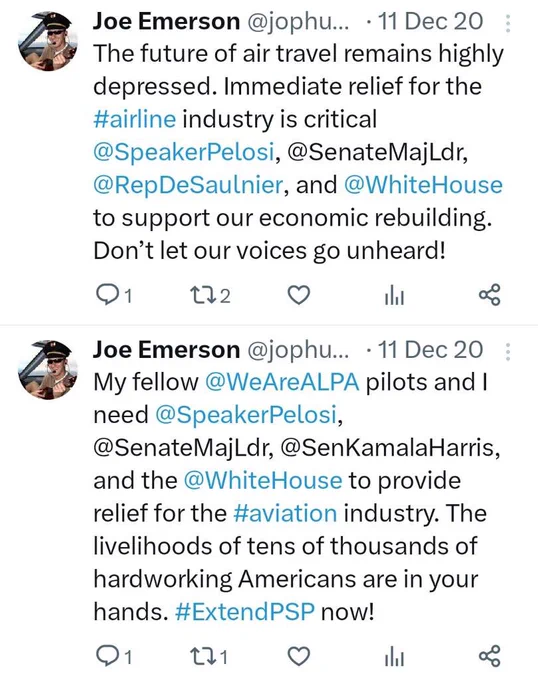This screenshot has width=538, height=680.
Task: Open @WeAreALPA profile mention
Action: (282, 382)
